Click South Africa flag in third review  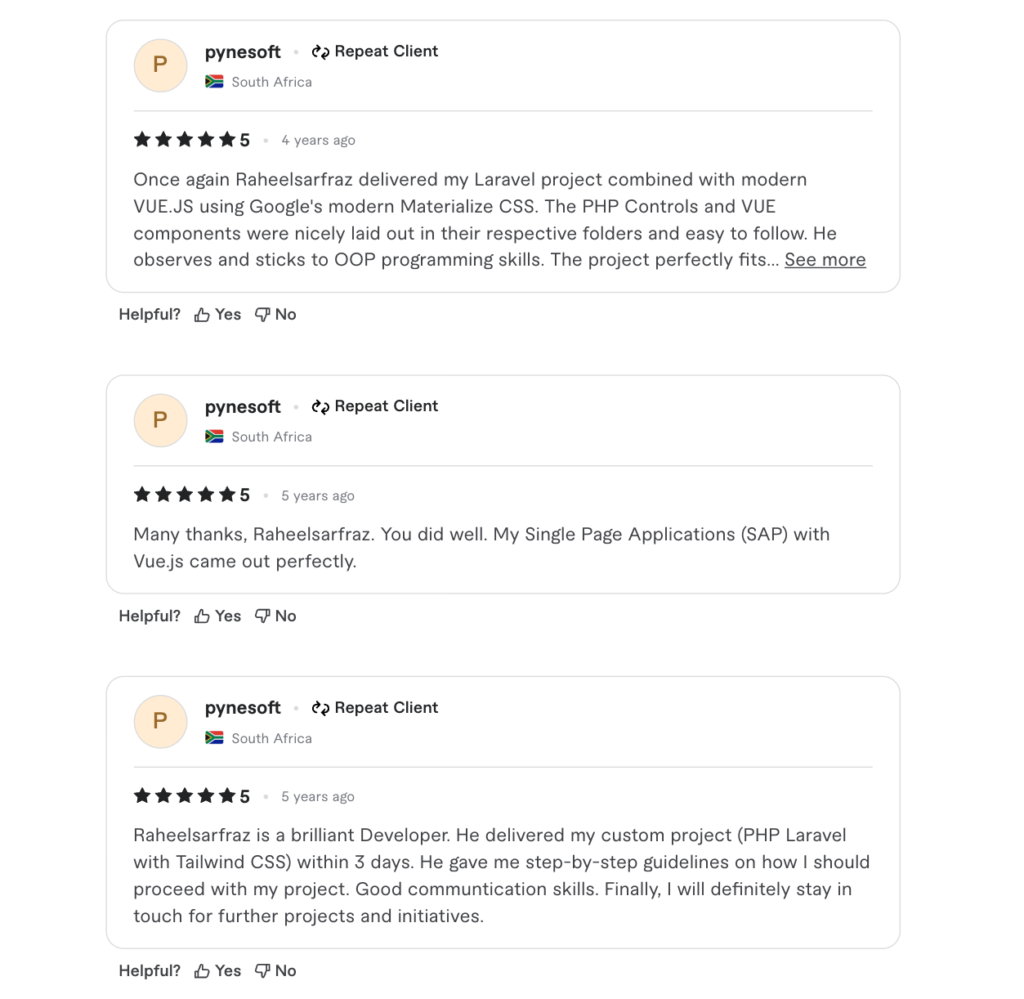click(214, 738)
